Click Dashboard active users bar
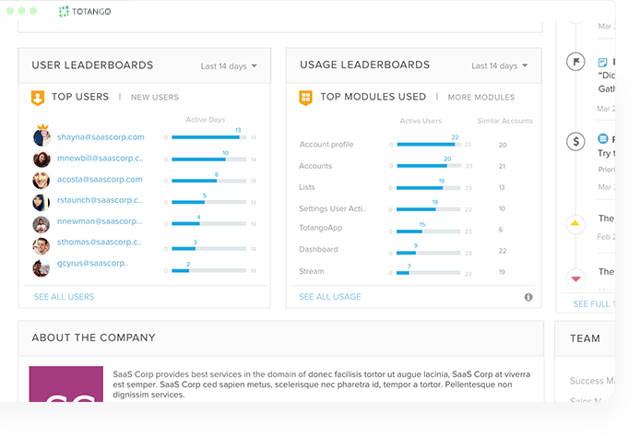640x438 pixels. click(x=429, y=253)
